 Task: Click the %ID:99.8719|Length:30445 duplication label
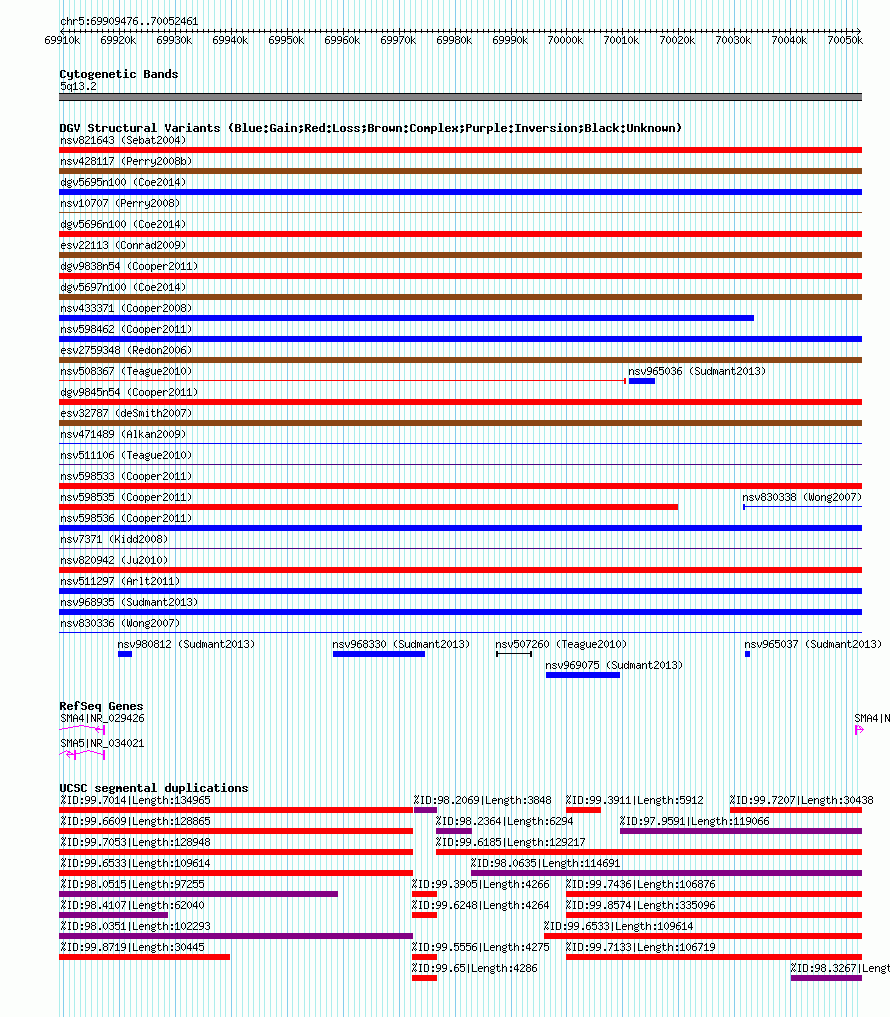click(x=132, y=947)
